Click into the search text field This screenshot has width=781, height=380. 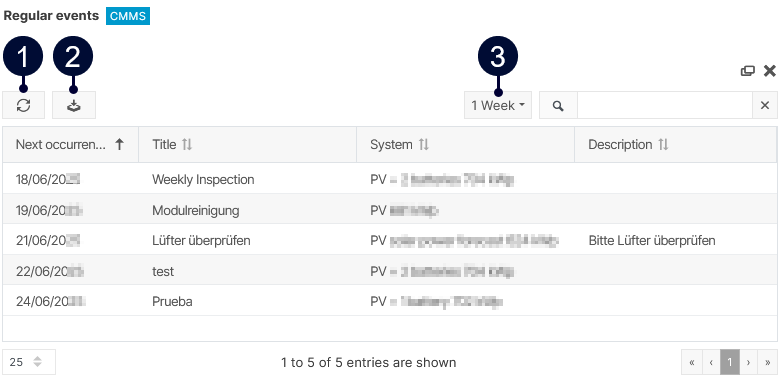[664, 105]
